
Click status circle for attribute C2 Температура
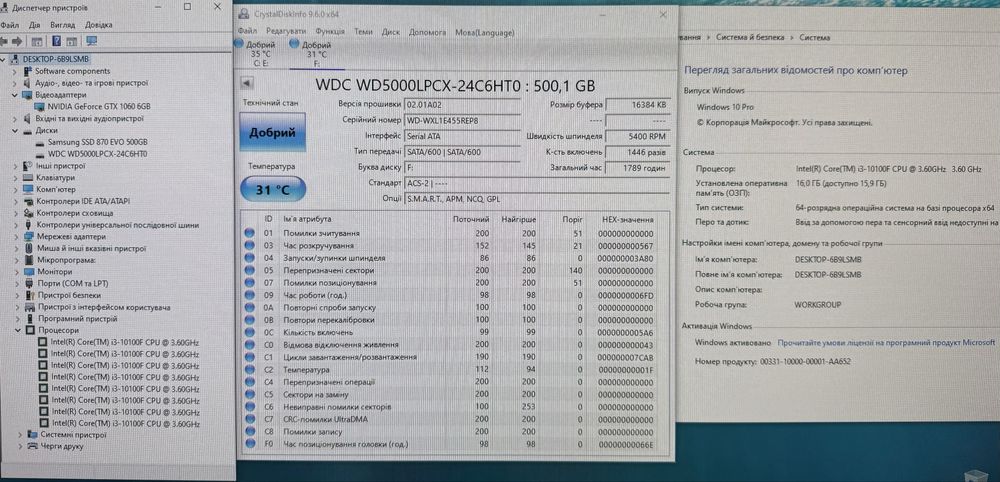click(x=249, y=370)
